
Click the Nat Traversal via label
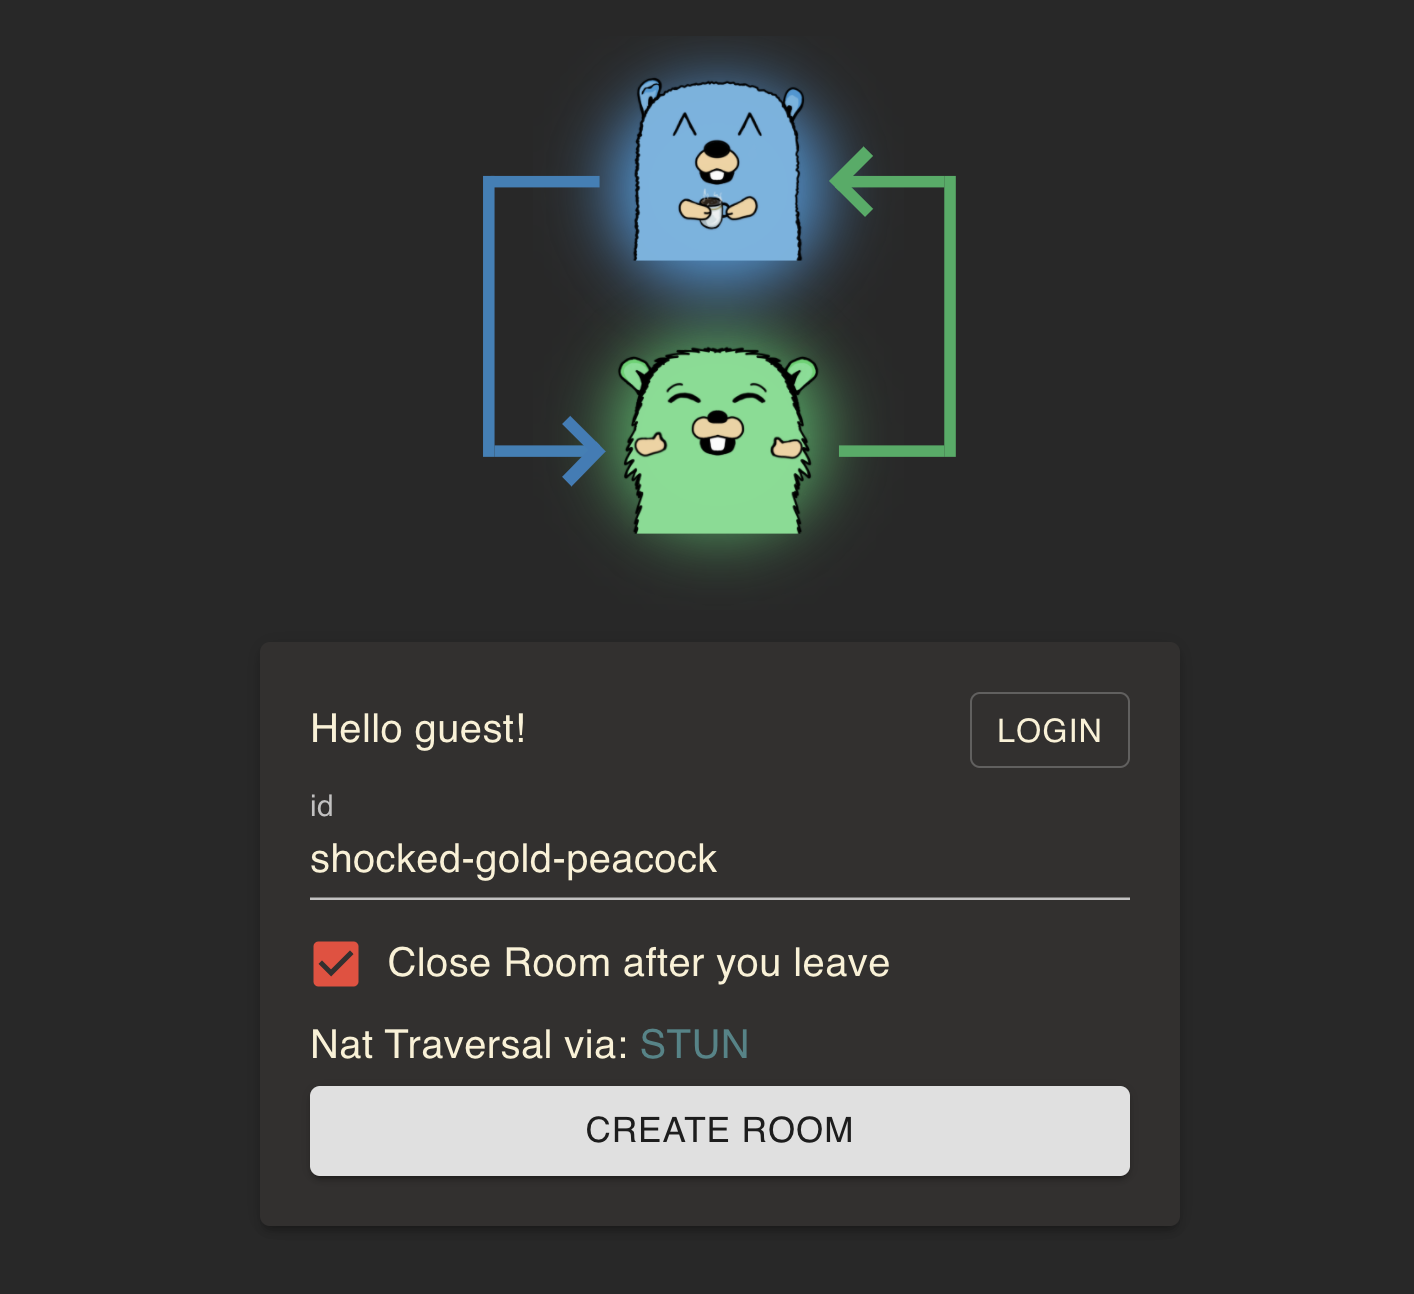[469, 1044]
